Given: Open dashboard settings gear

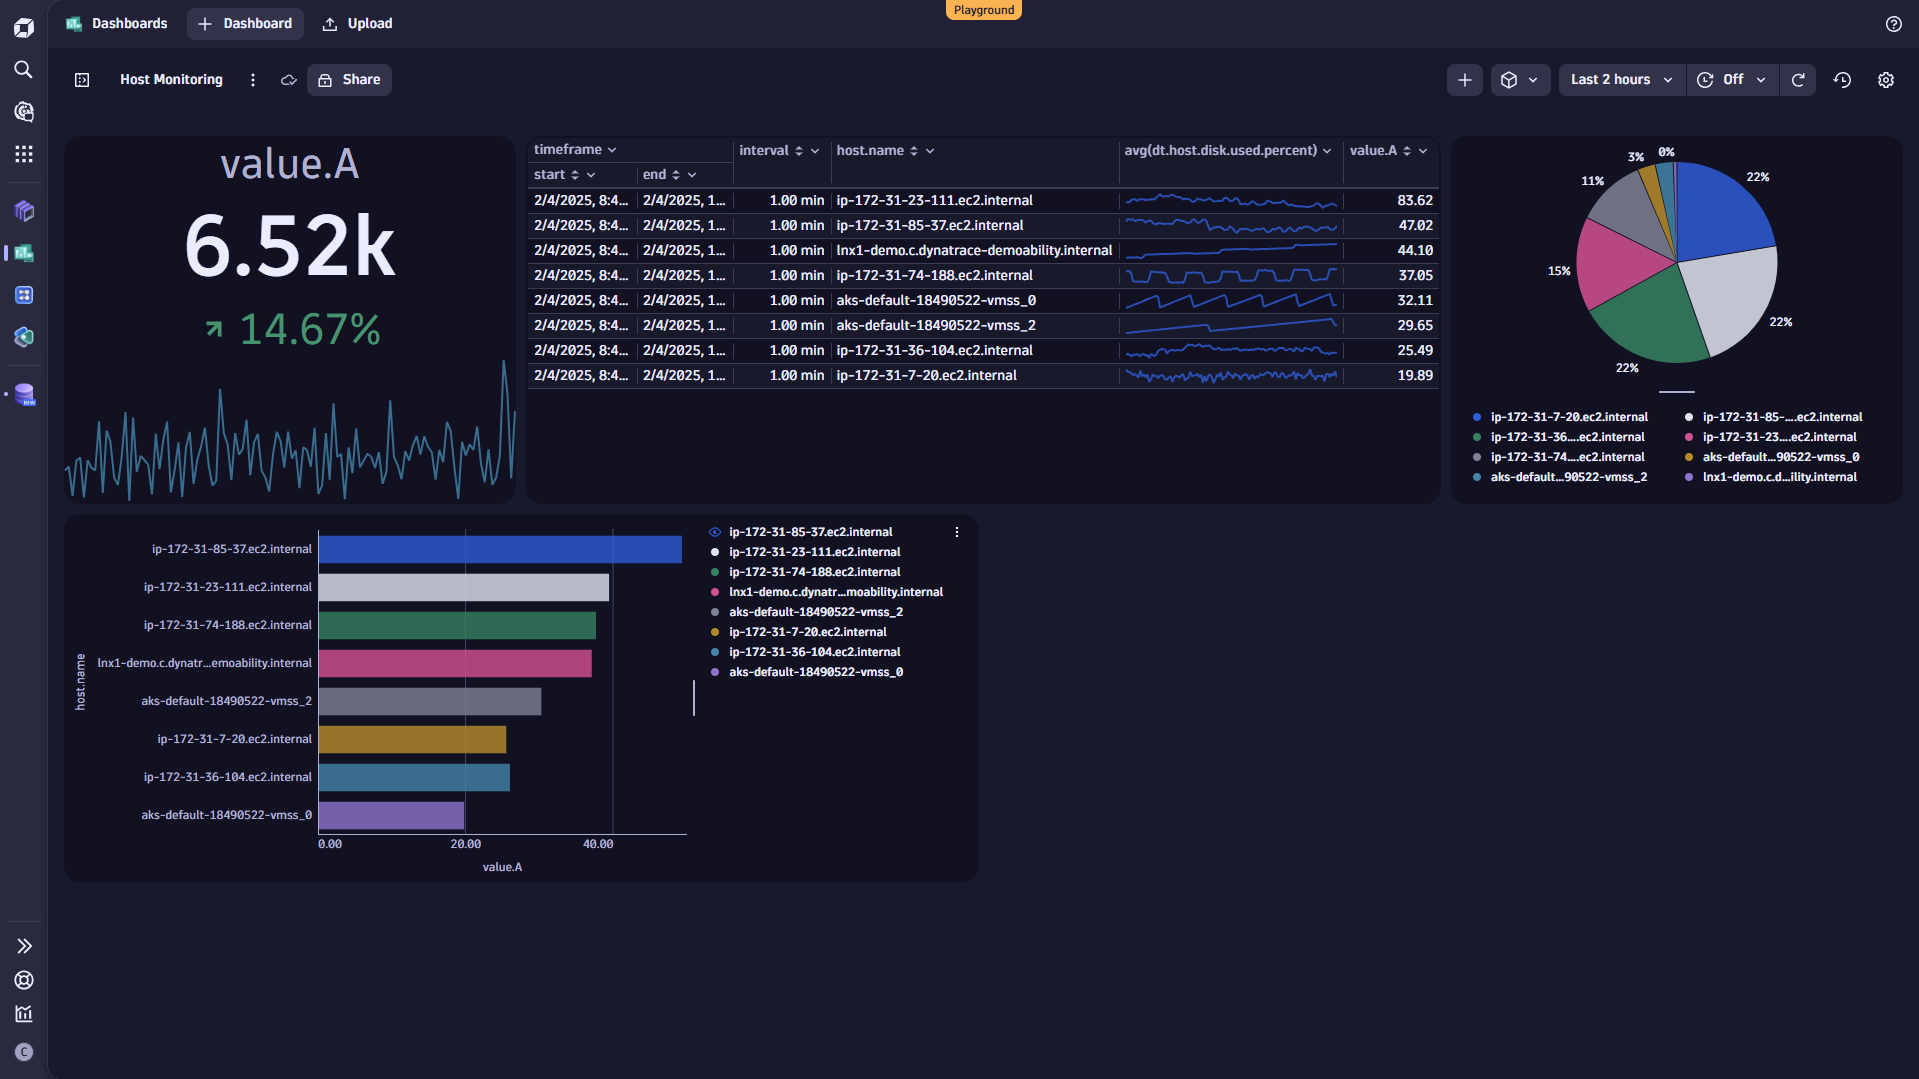Looking at the screenshot, I should (x=1886, y=79).
